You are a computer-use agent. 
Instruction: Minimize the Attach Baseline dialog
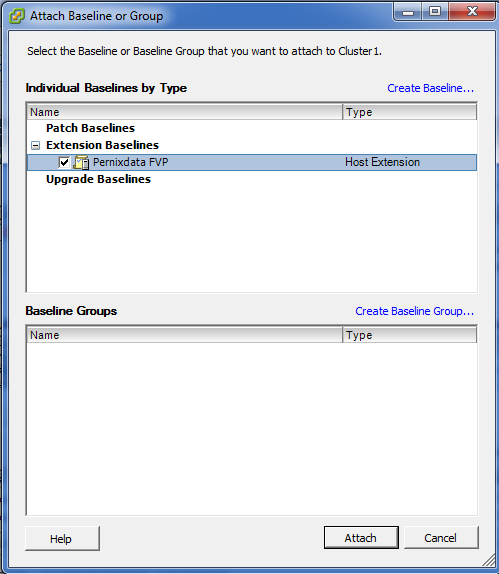click(407, 12)
